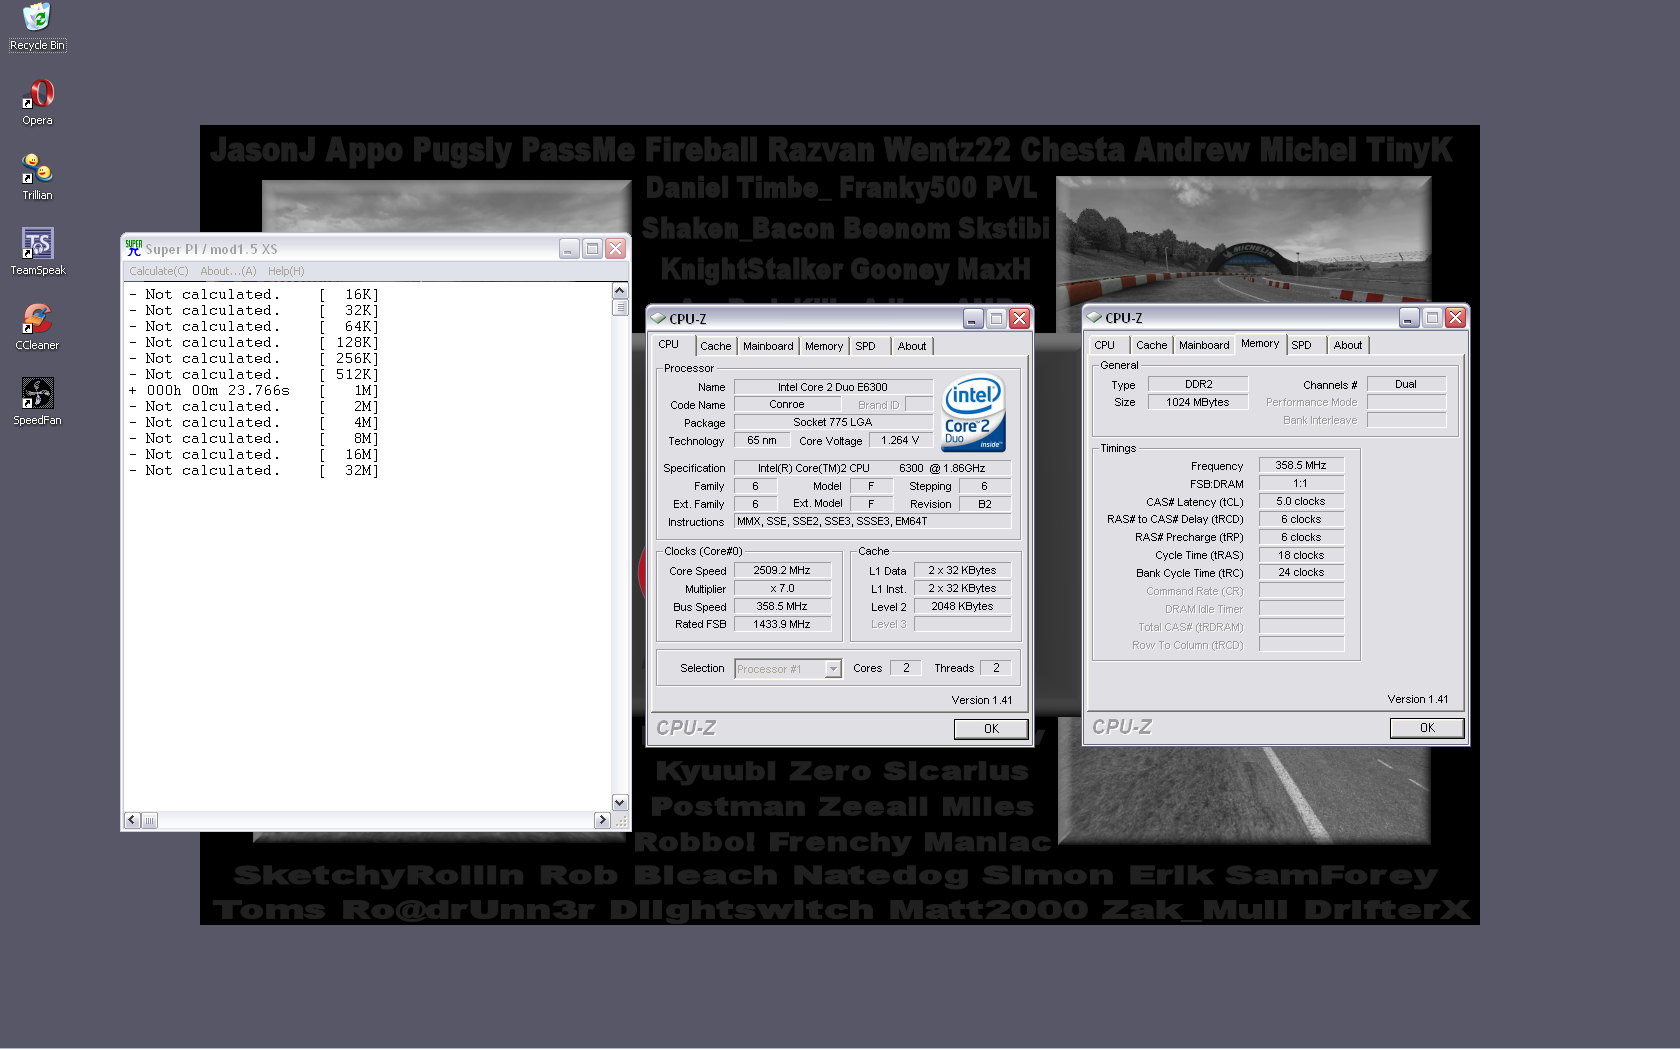Image resolution: width=1680 pixels, height=1050 pixels.
Task: Launch the SpeedFan desktop shortcut
Action: point(37,402)
